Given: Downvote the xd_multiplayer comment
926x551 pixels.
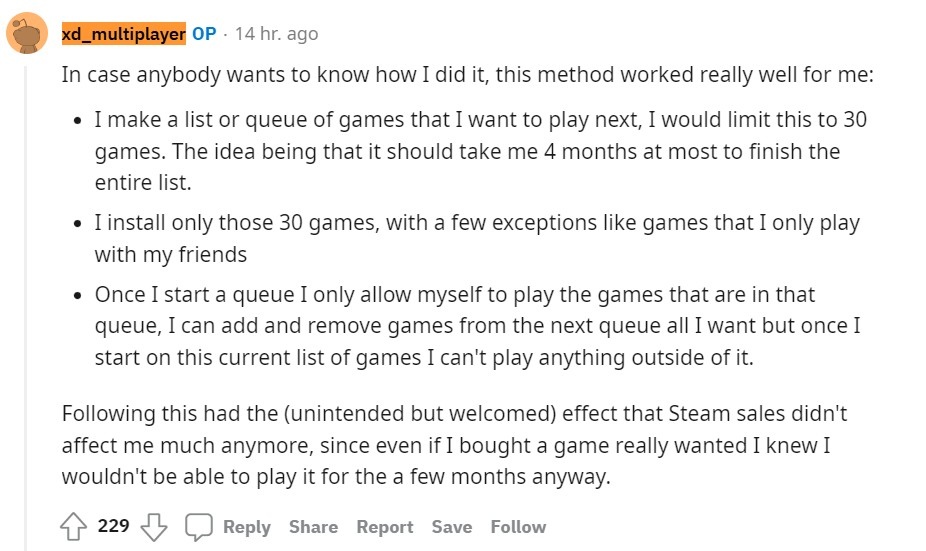Looking at the screenshot, I should (152, 527).
